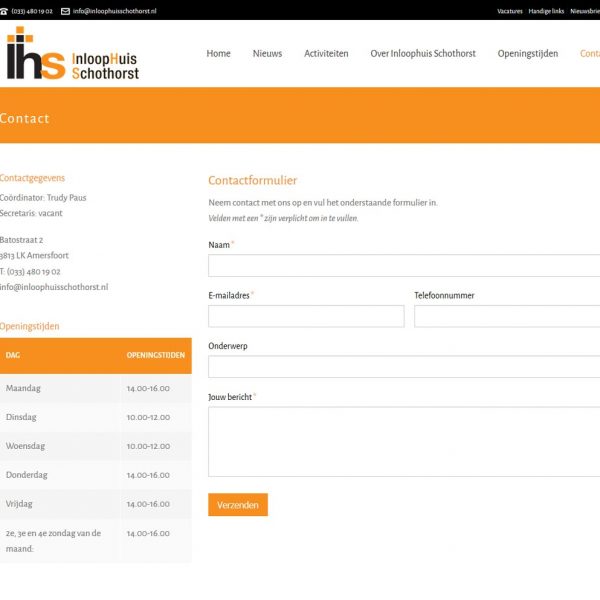The image size is (600, 600).
Task: Click the email link under Contactgegevens
Action: [x=54, y=287]
